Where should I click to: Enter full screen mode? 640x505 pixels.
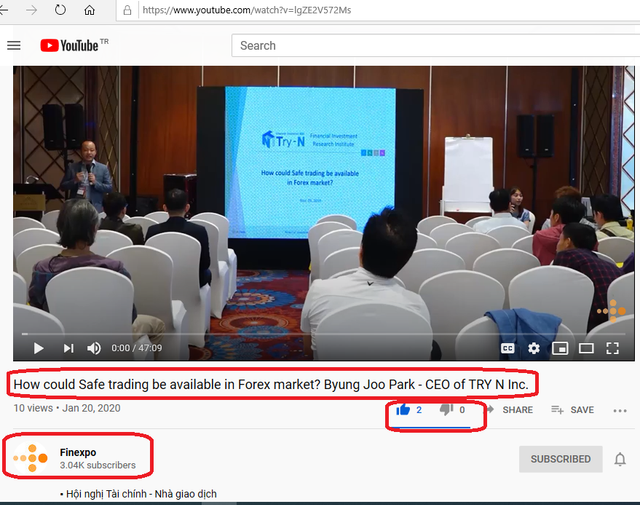pyautogui.click(x=612, y=348)
